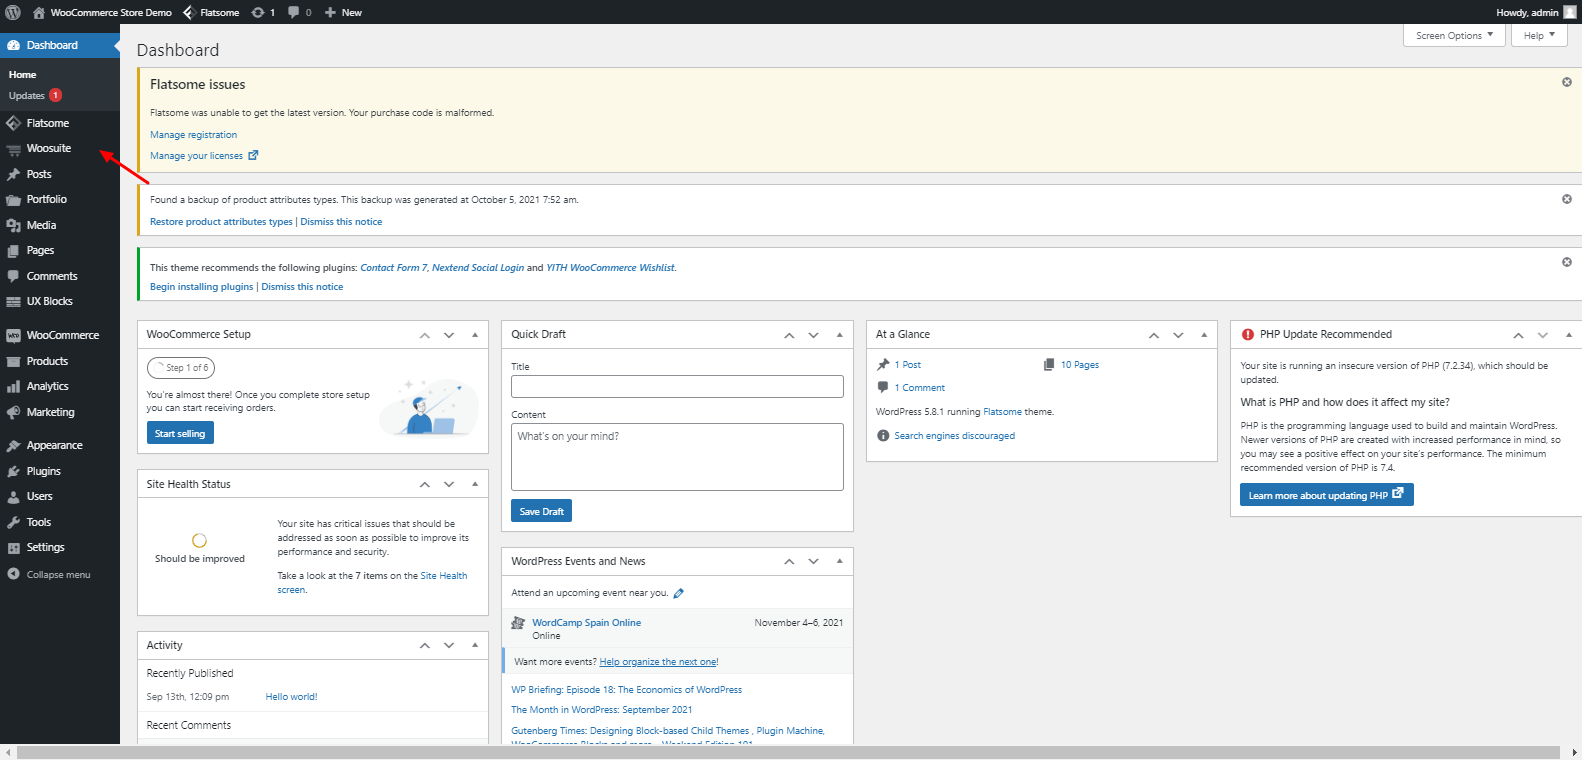Click the Flatsome diamond icon in admin bar
Viewport: 1582px width, 760px height.
click(188, 12)
